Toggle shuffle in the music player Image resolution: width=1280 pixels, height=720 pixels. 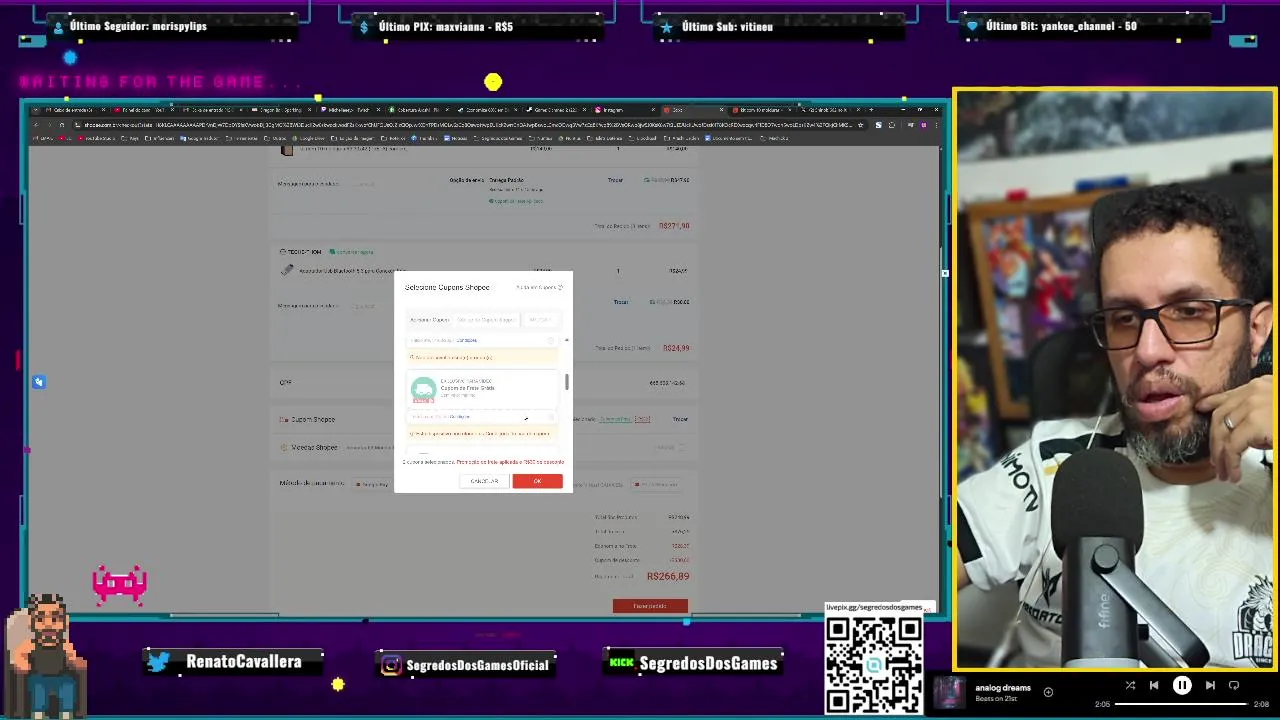pos(1130,685)
